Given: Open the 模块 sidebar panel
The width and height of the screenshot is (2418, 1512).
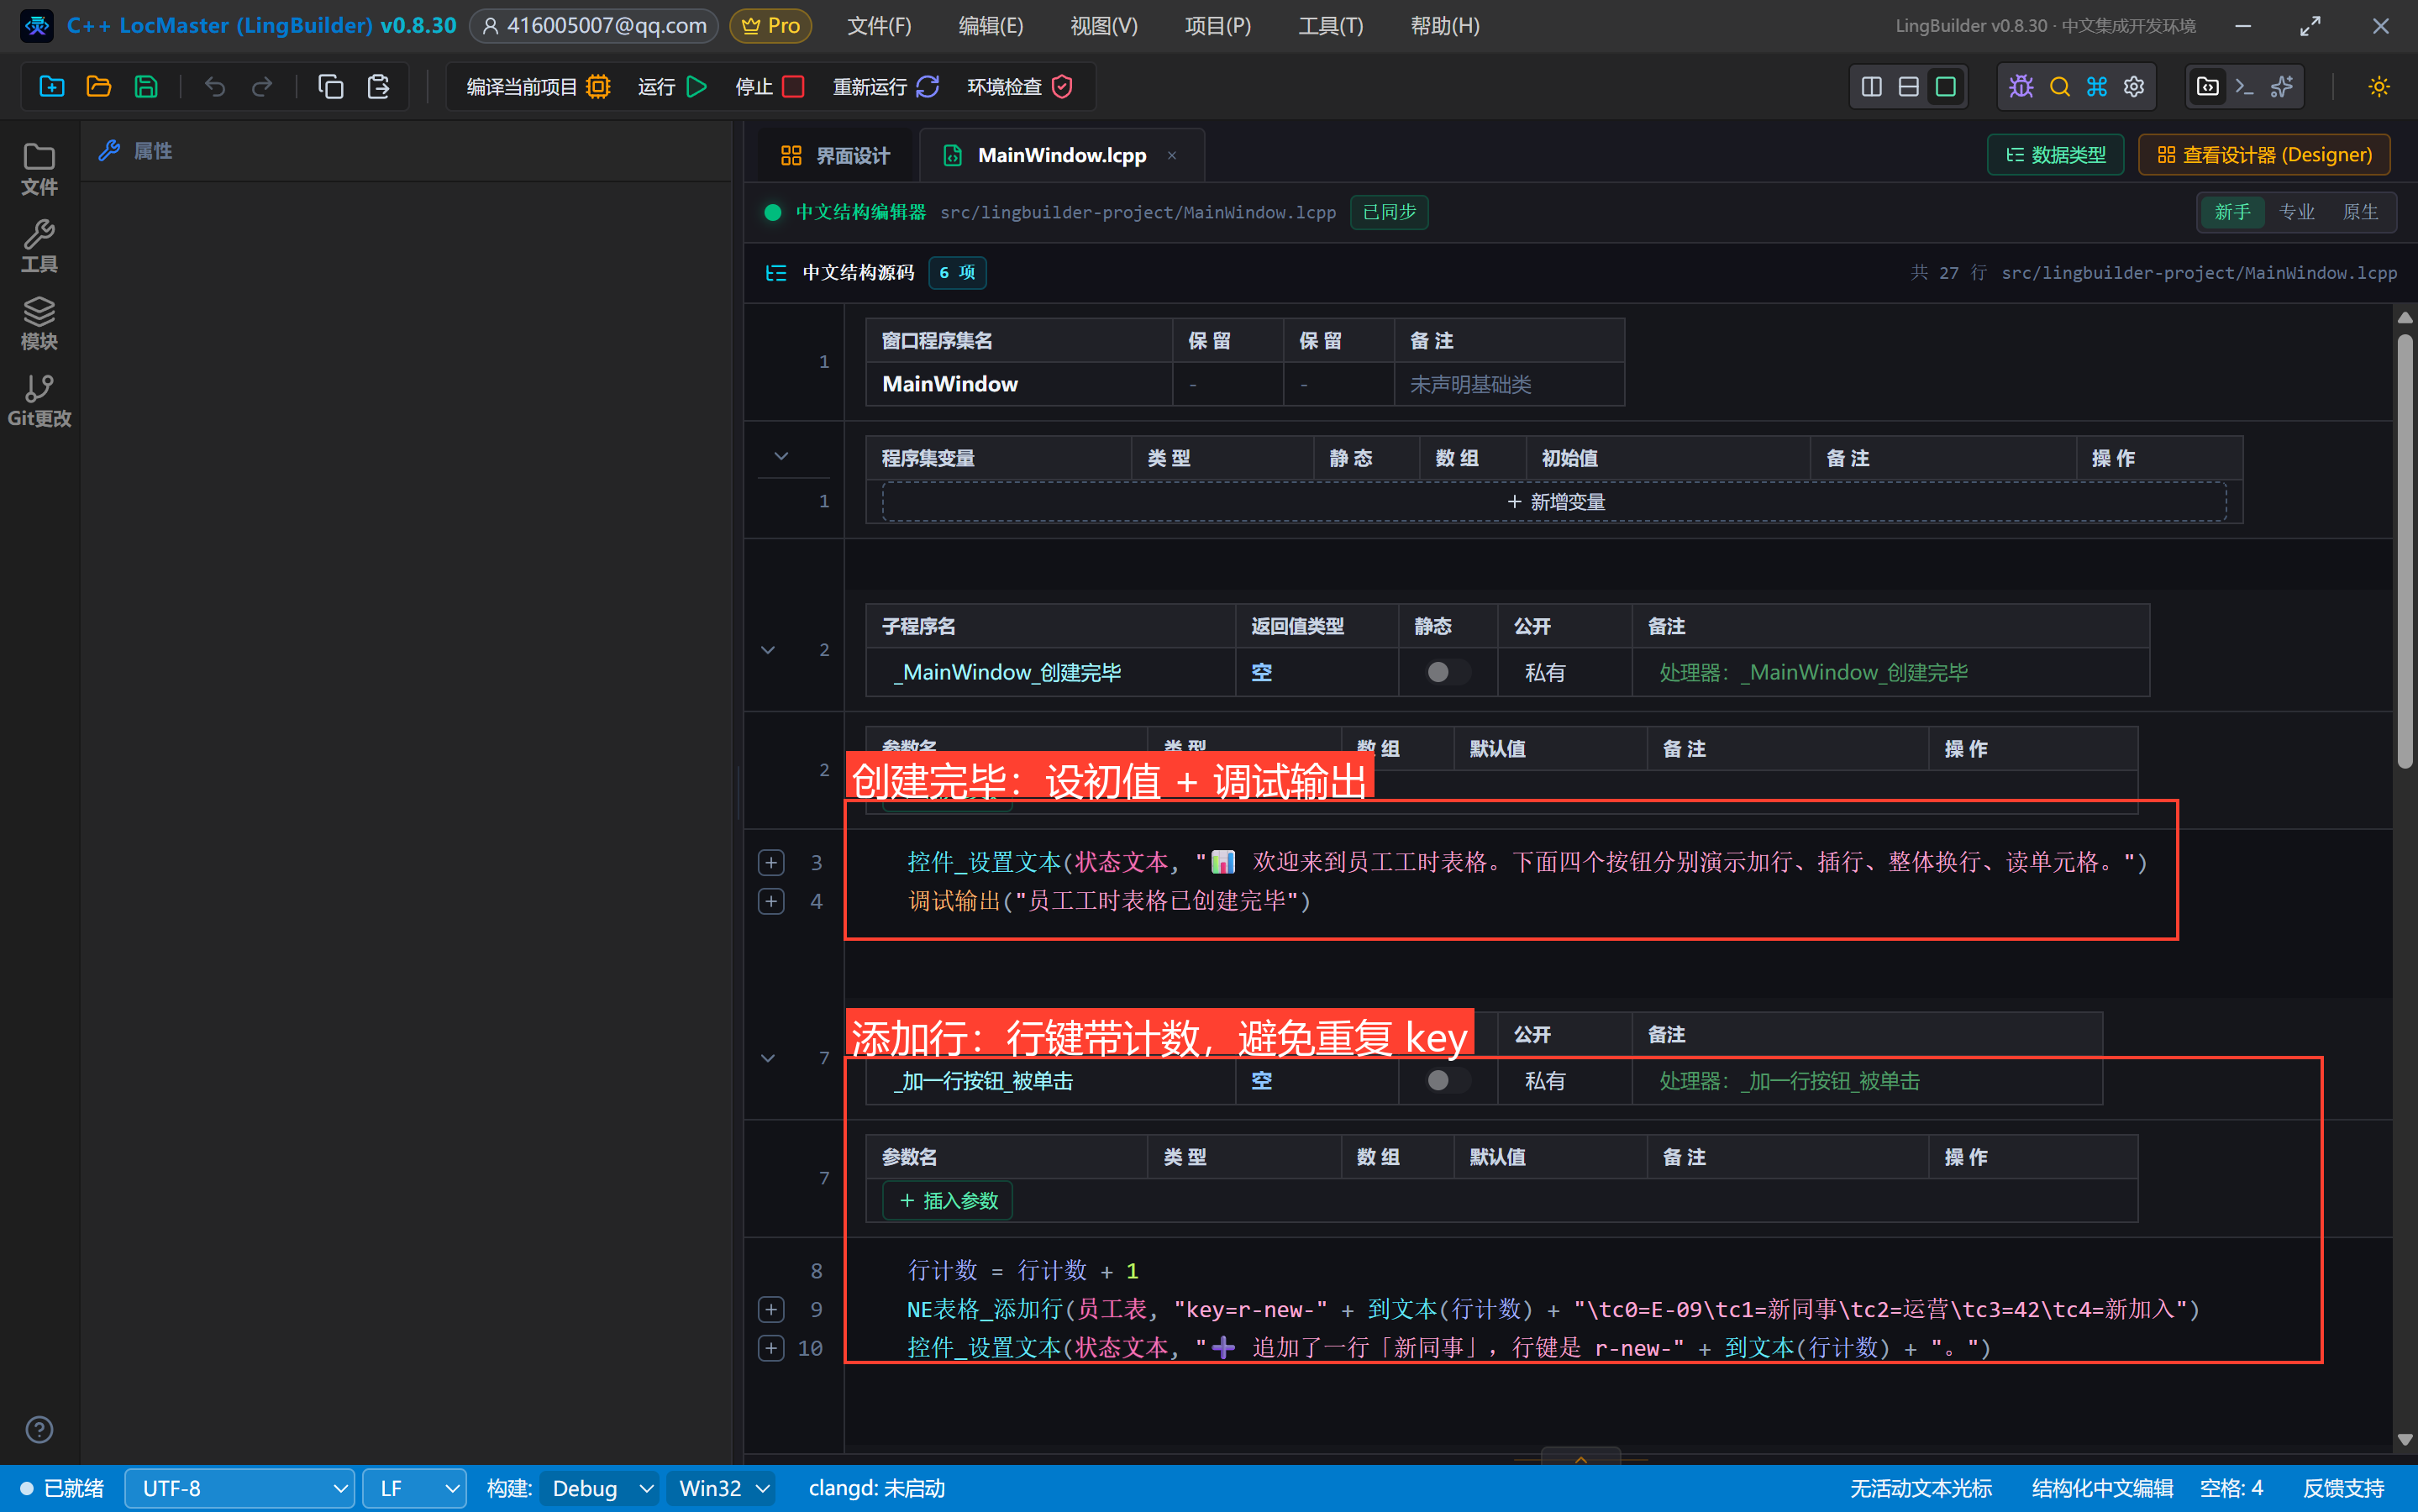Looking at the screenshot, I should [39, 324].
